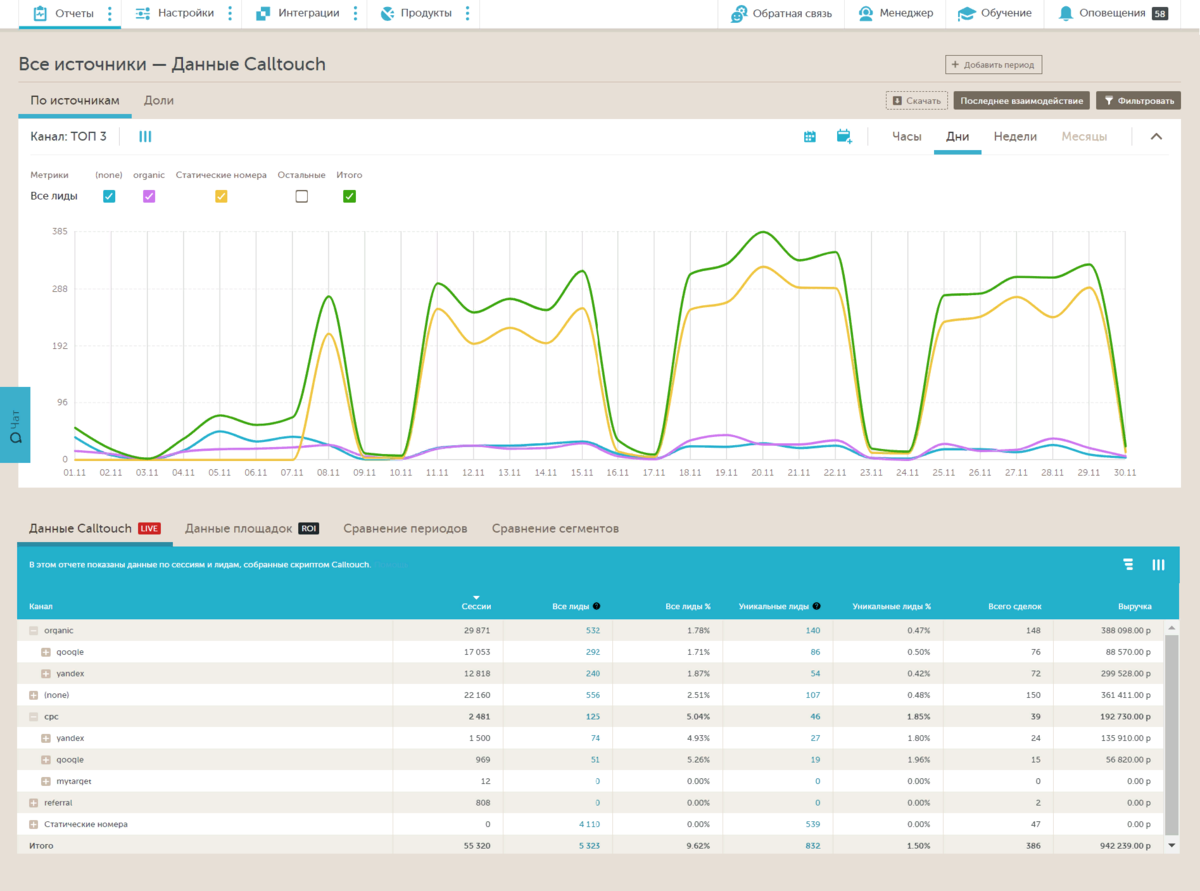Select the Недели granularity tab
This screenshot has height=891, width=1200.
[x=1015, y=136]
